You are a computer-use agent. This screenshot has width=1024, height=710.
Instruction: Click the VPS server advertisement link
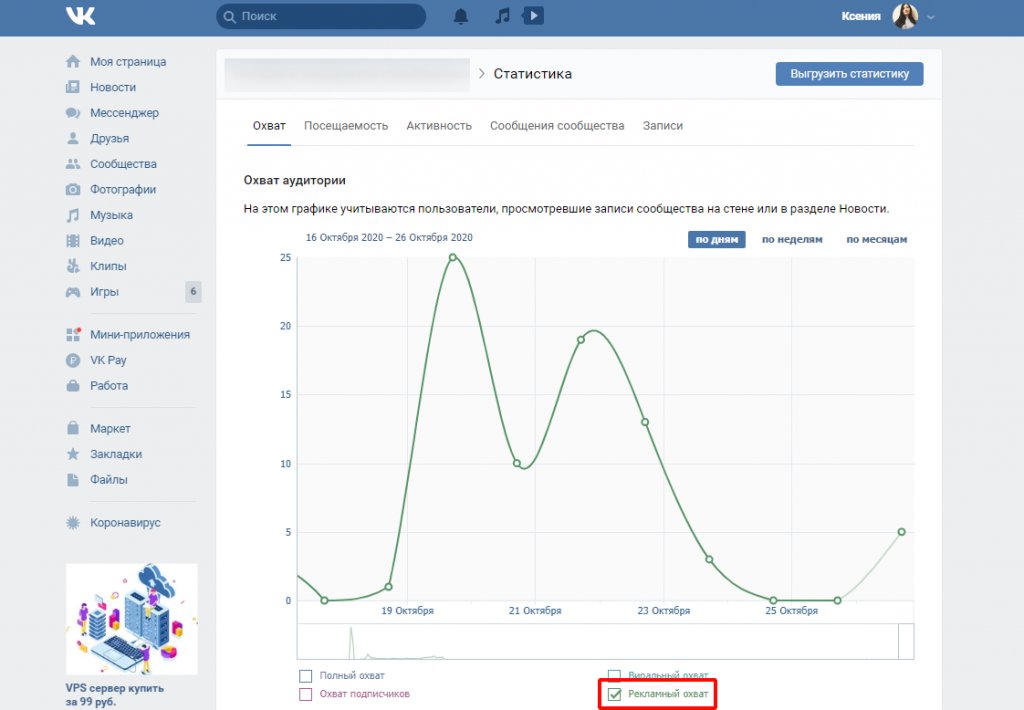[x=114, y=688]
